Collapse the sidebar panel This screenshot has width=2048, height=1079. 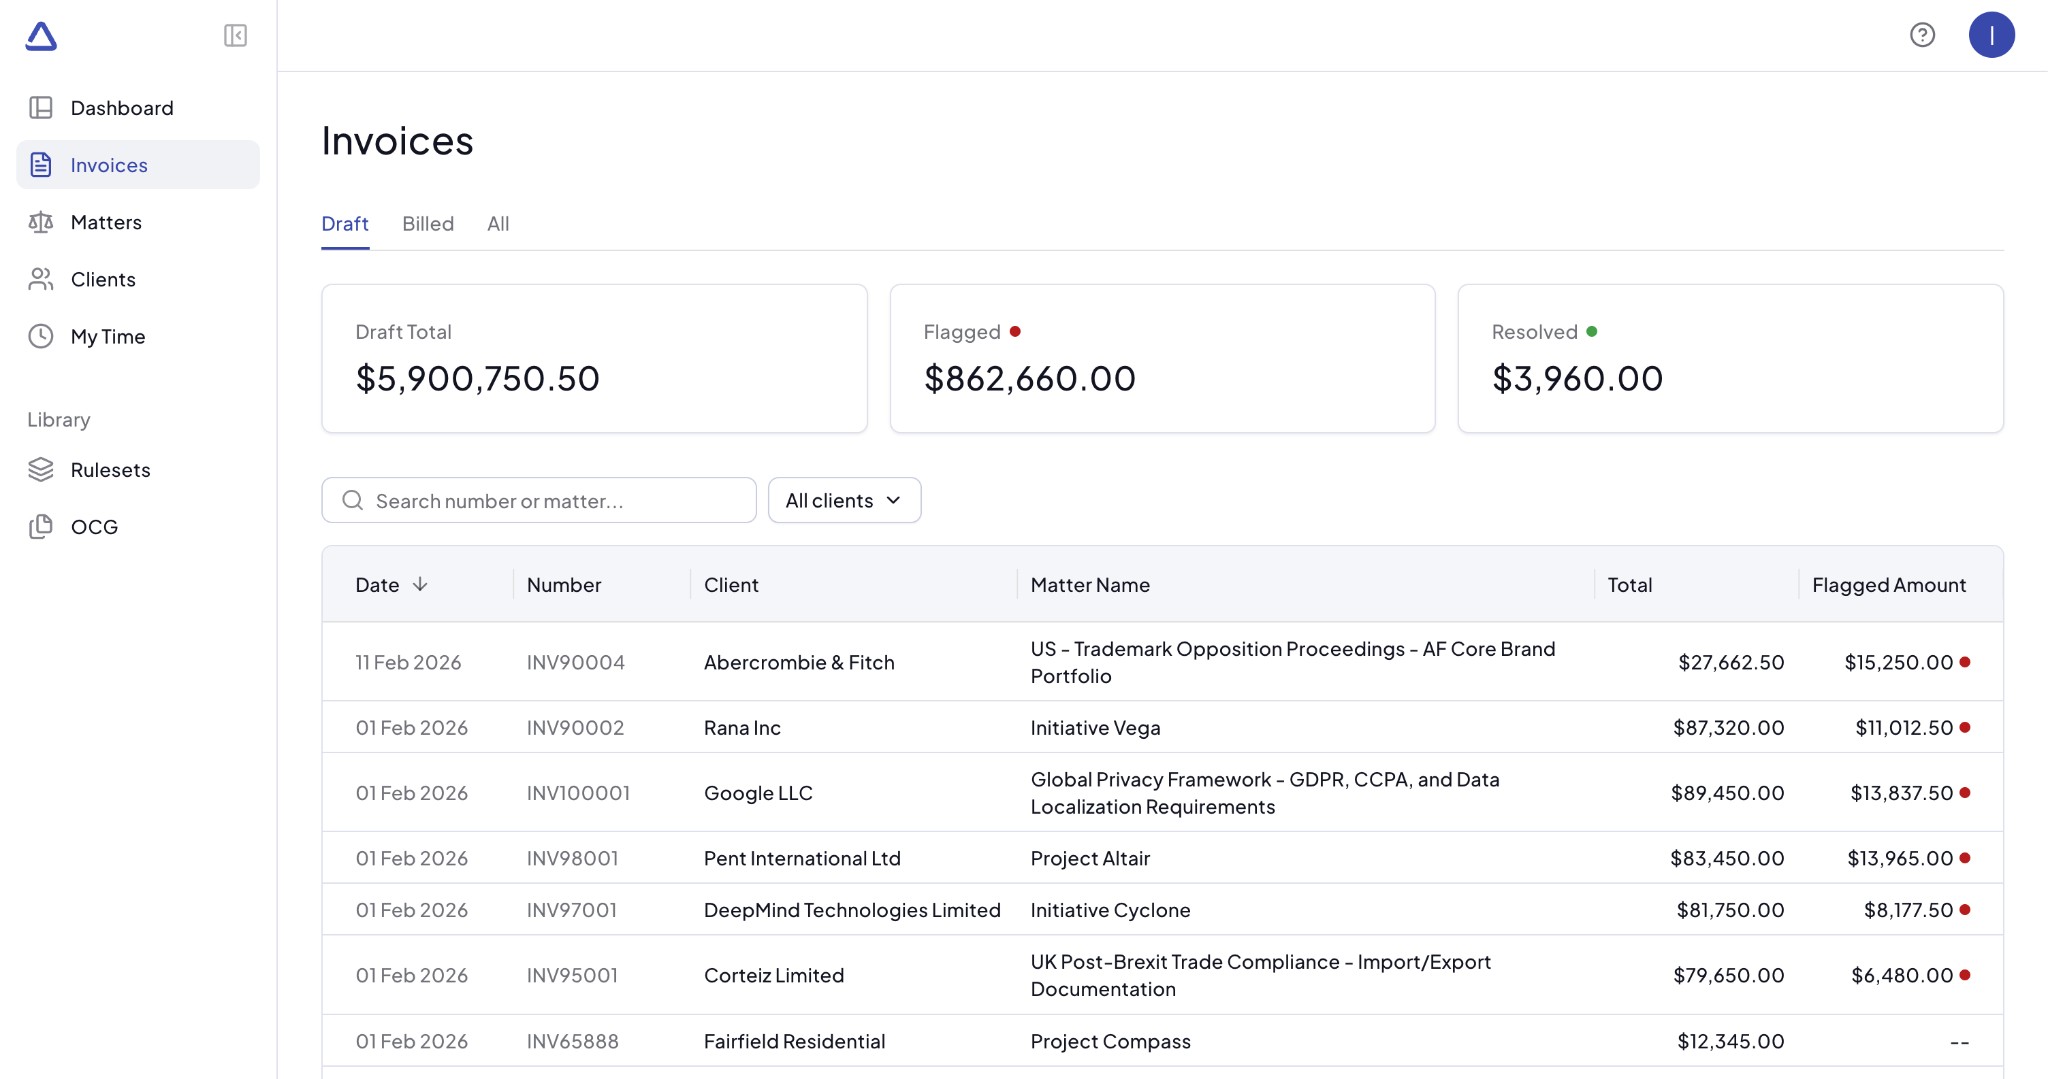tap(235, 36)
